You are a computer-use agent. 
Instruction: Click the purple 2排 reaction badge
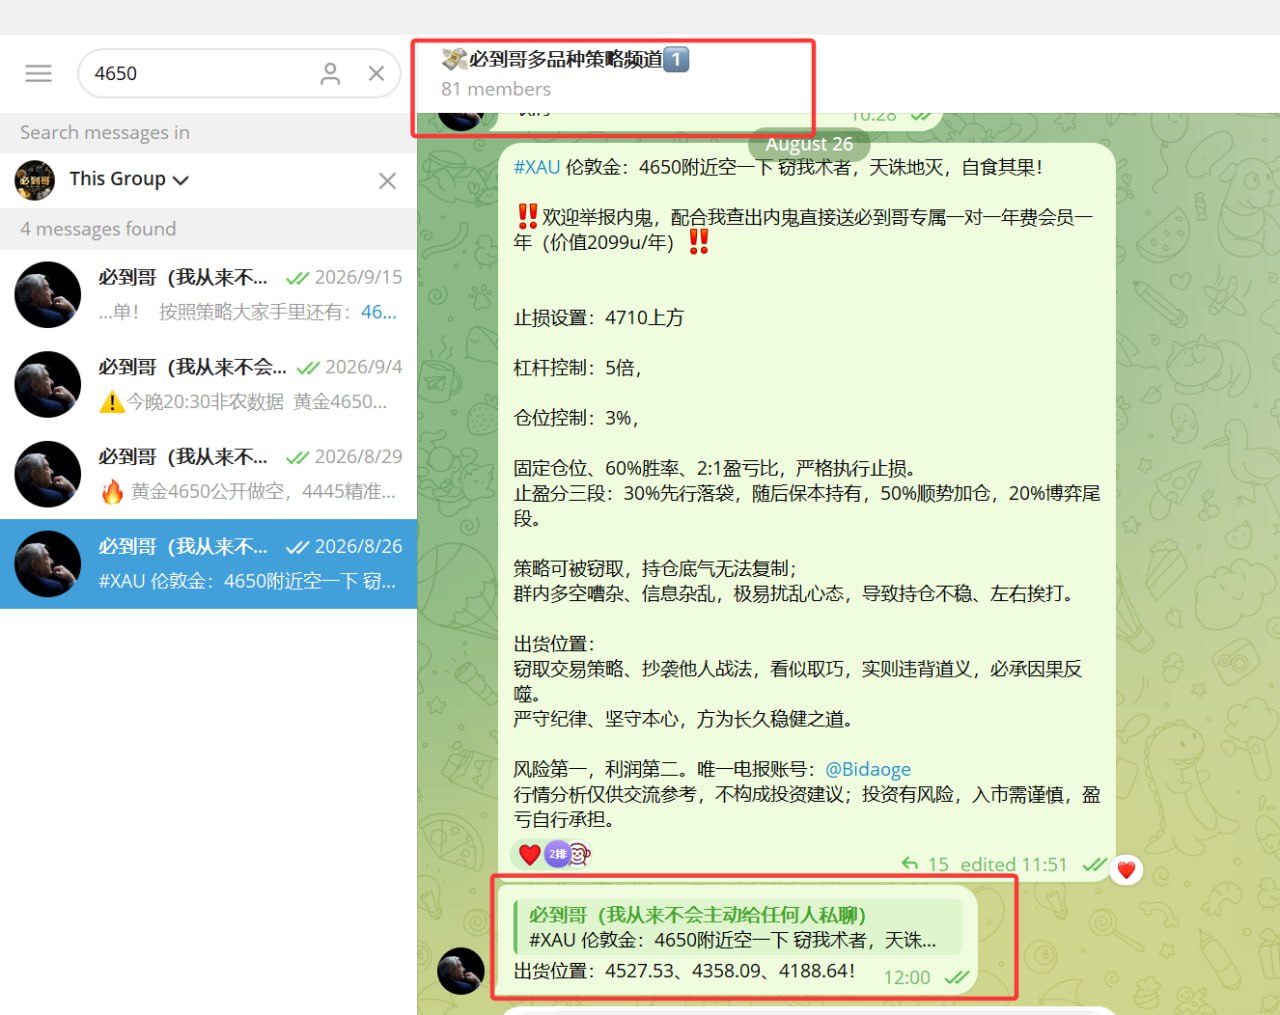point(557,854)
